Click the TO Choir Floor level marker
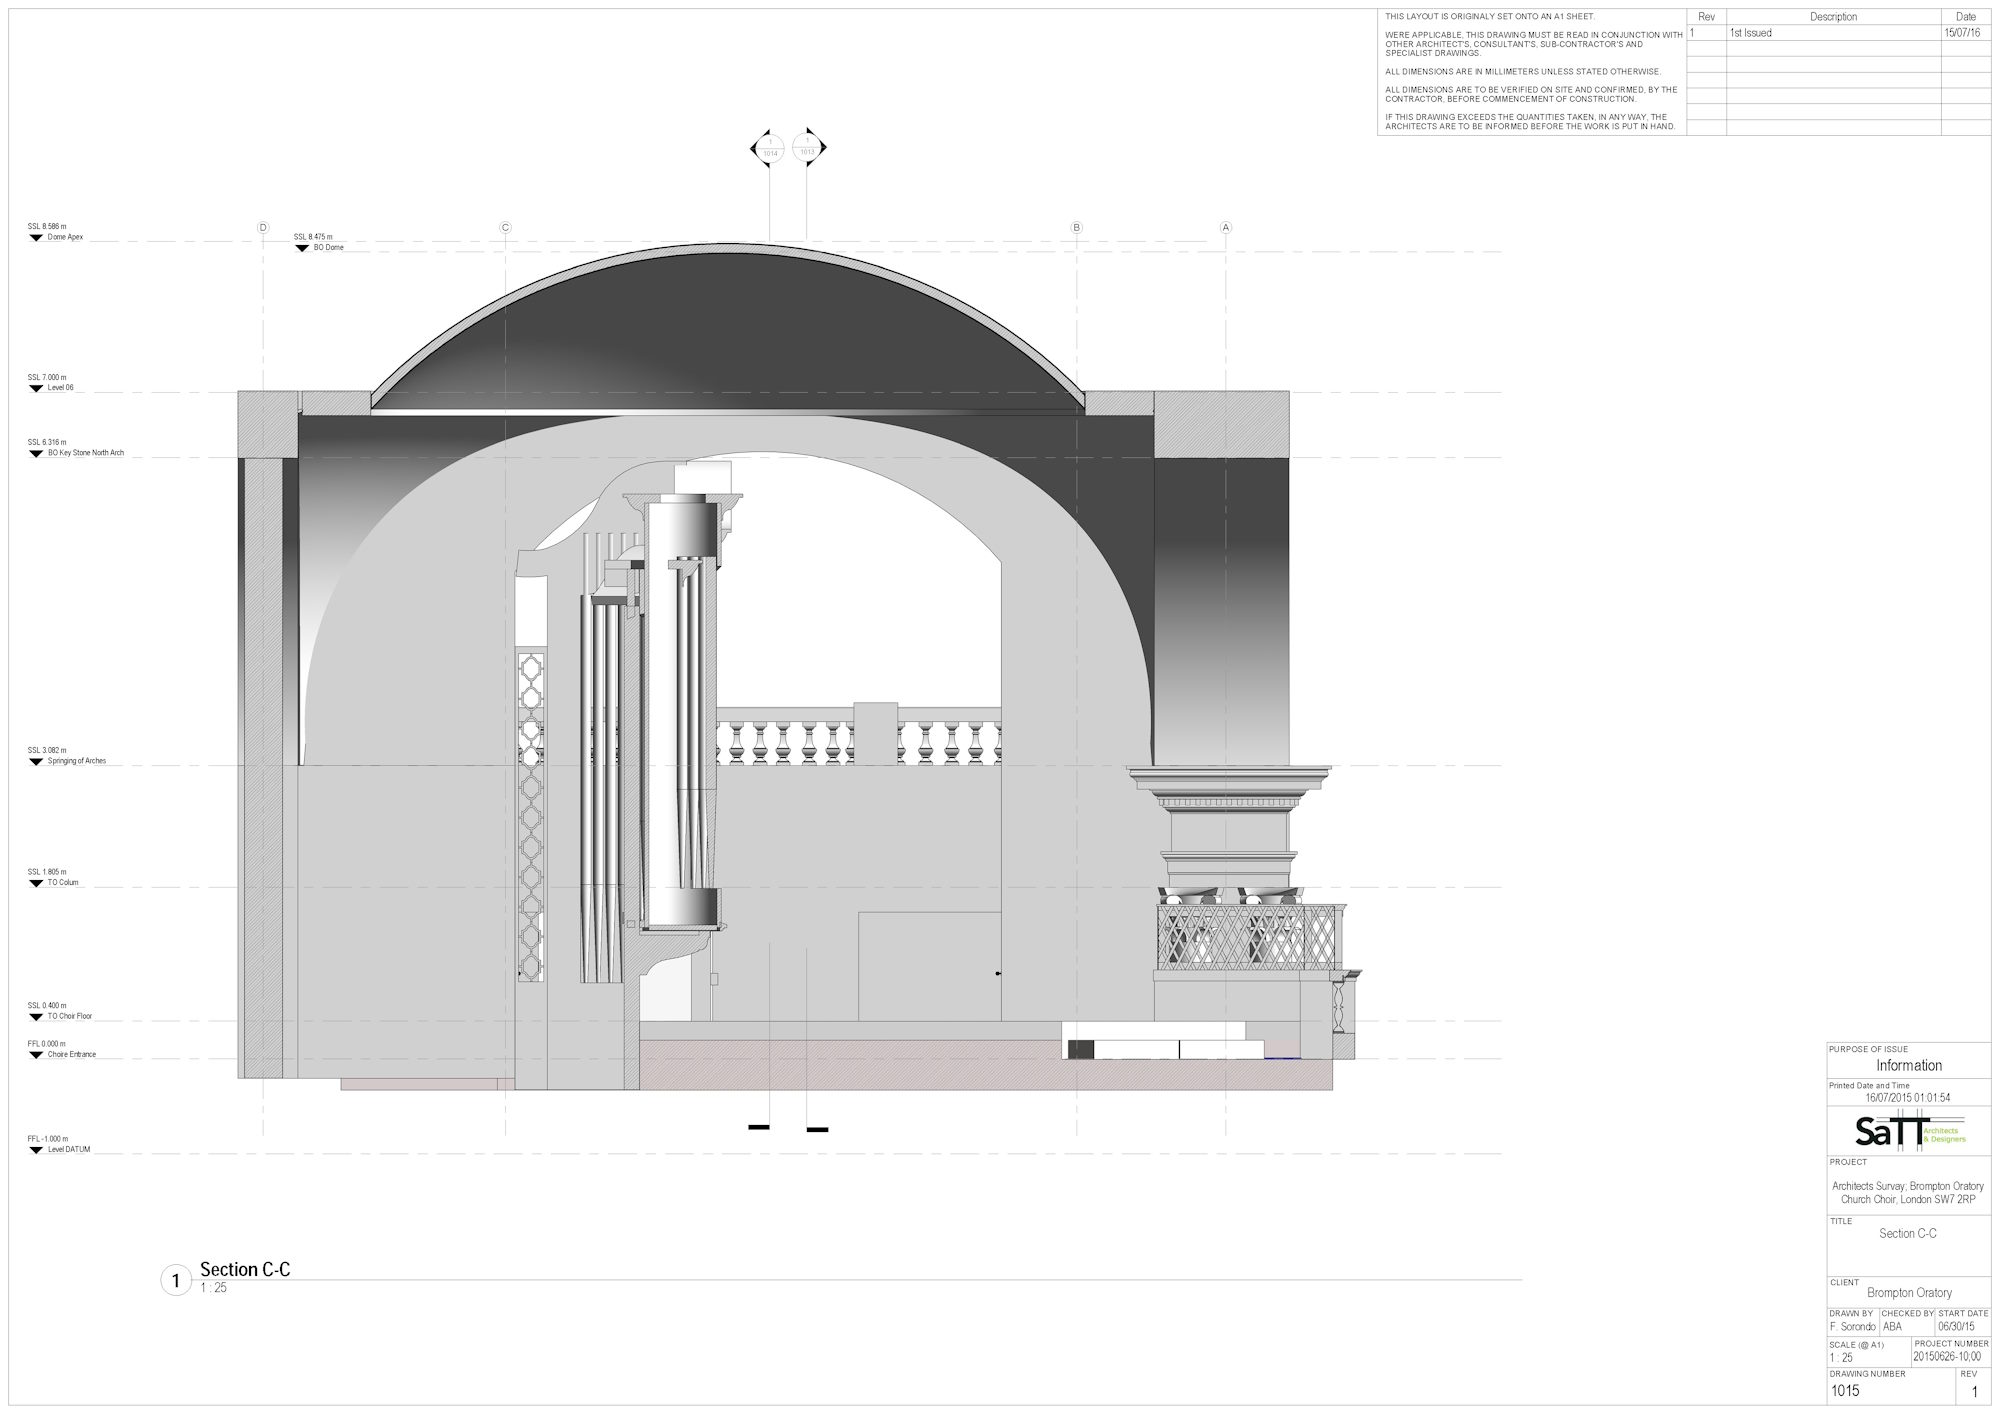This screenshot has height=1413, width=2000. coord(36,1016)
